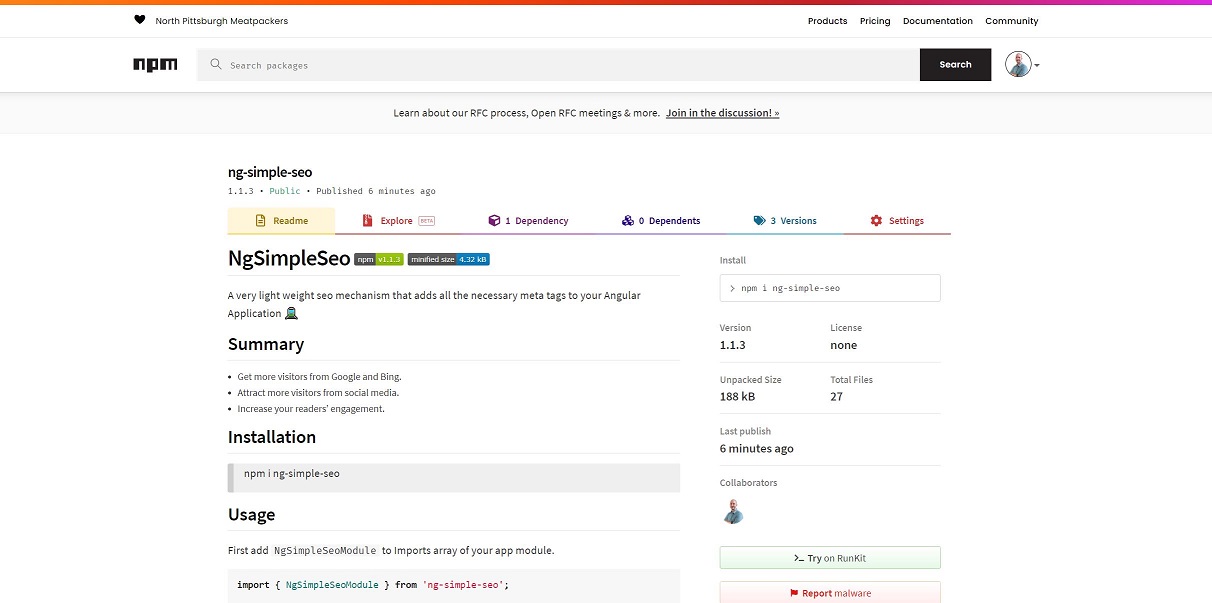Click the npm v1.1.3 badge
Viewport: 1212px width, 603px height.
(379, 259)
